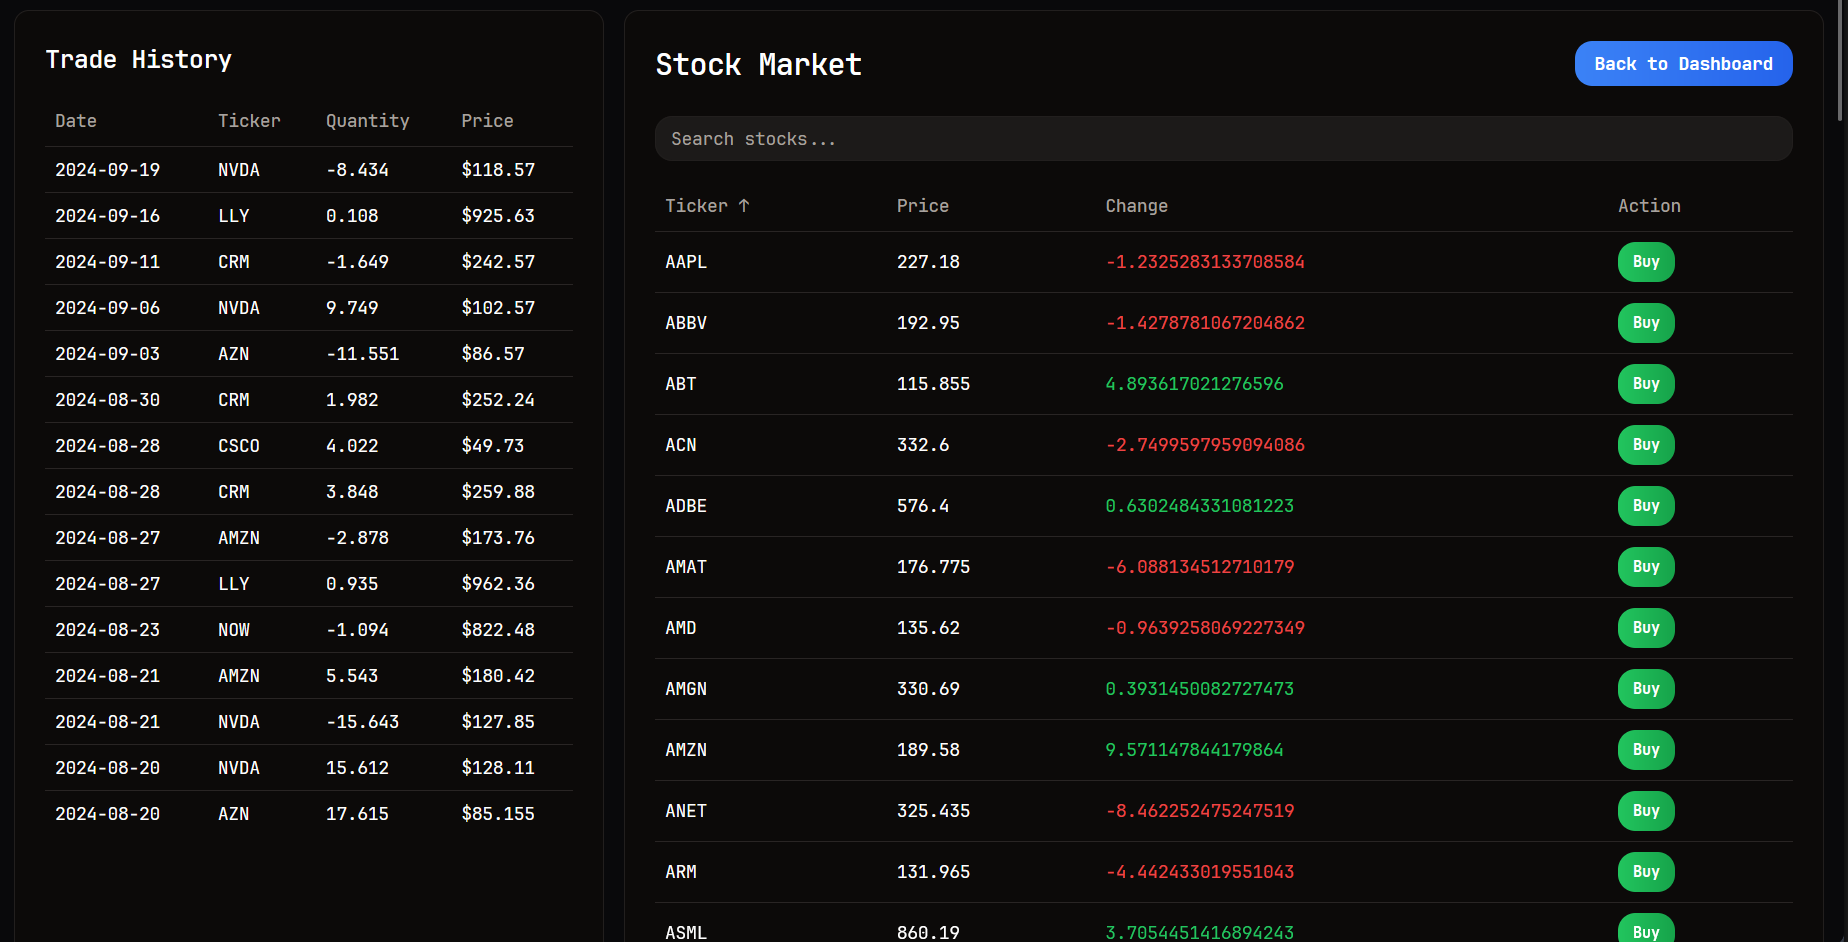This screenshot has height=942, width=1848.
Task: Click the change value -1.2325283133708584
Action: (x=1205, y=262)
